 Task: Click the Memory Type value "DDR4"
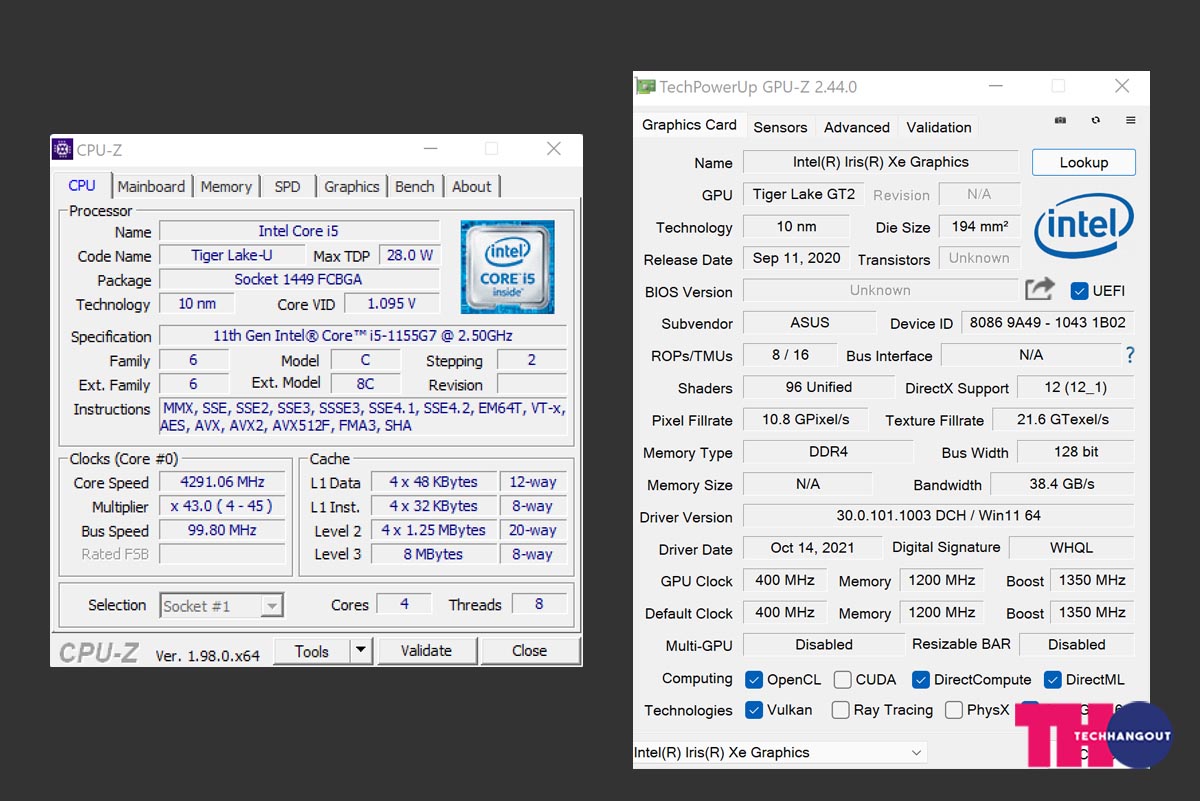coord(828,452)
